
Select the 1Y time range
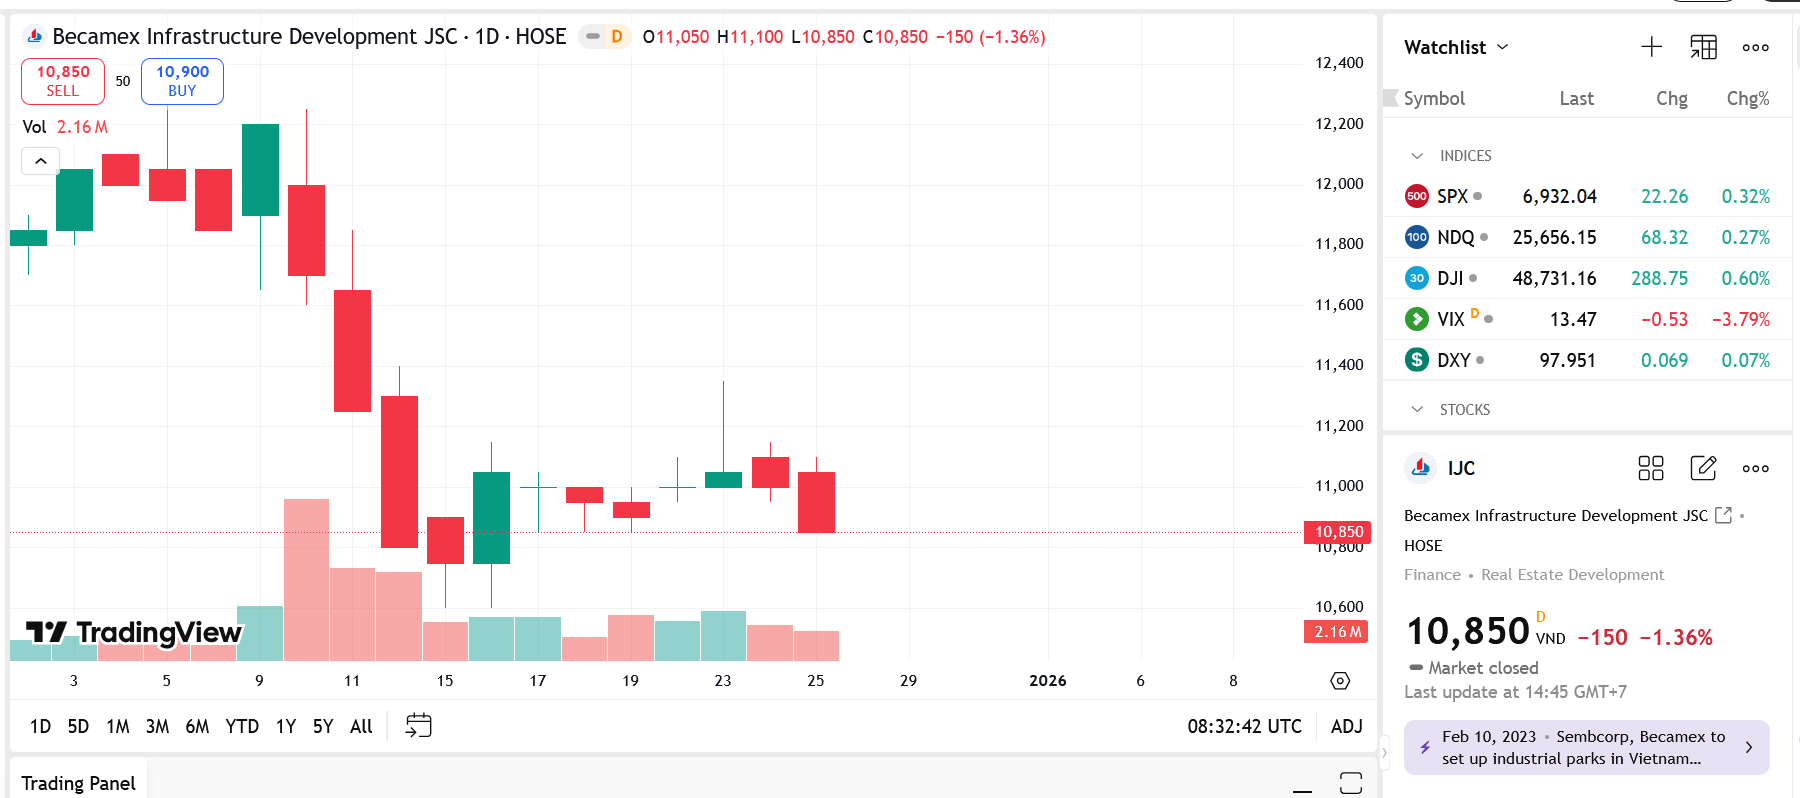coord(286,726)
